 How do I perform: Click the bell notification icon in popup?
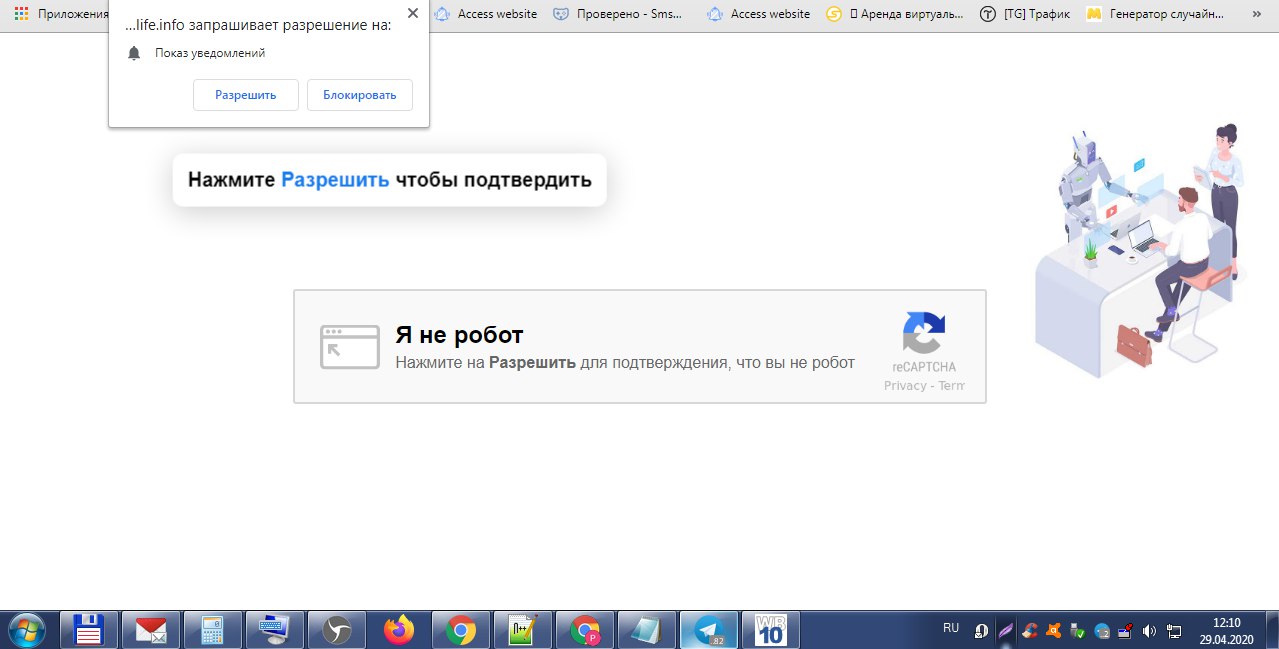tap(134, 53)
